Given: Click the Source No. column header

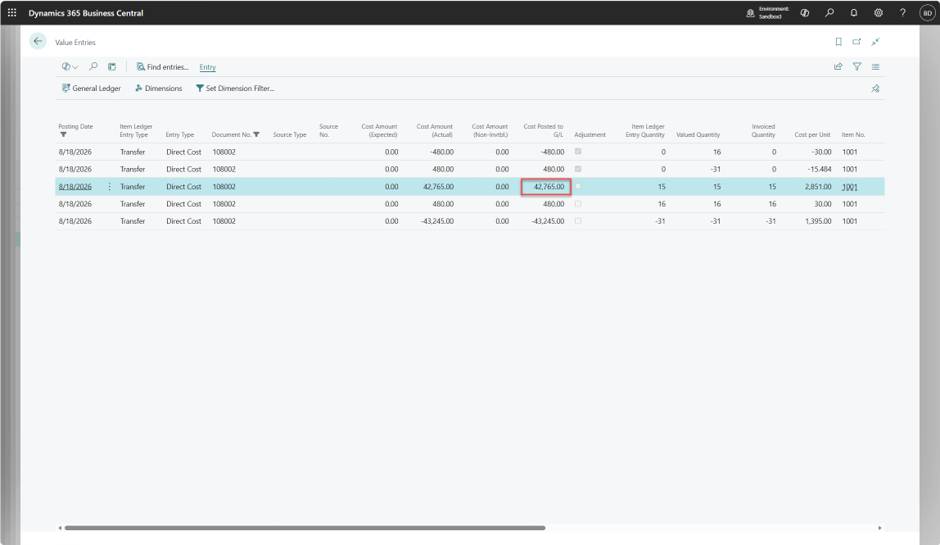Looking at the screenshot, I should pyautogui.click(x=329, y=131).
